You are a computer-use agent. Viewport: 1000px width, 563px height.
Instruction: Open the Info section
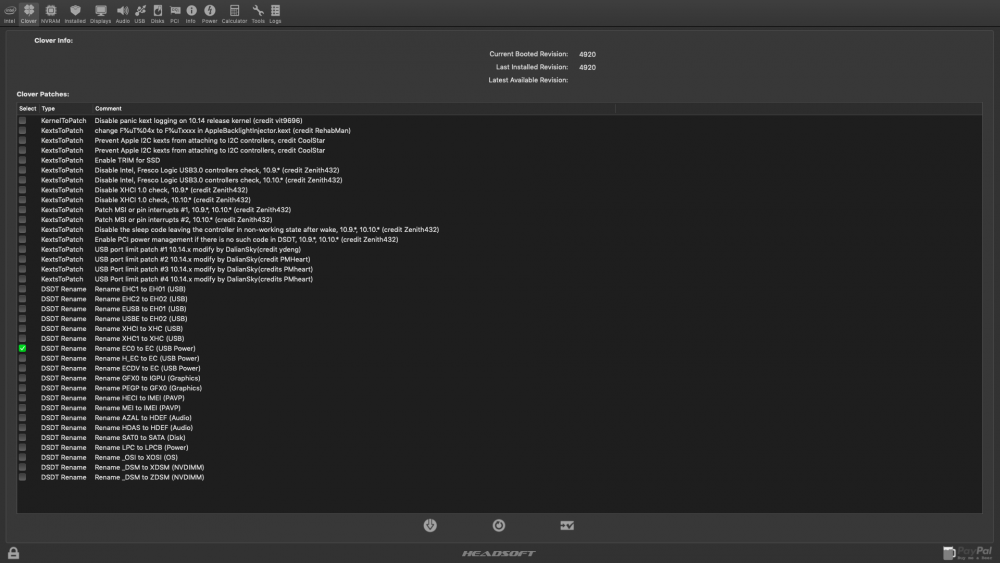pyautogui.click(x=191, y=13)
